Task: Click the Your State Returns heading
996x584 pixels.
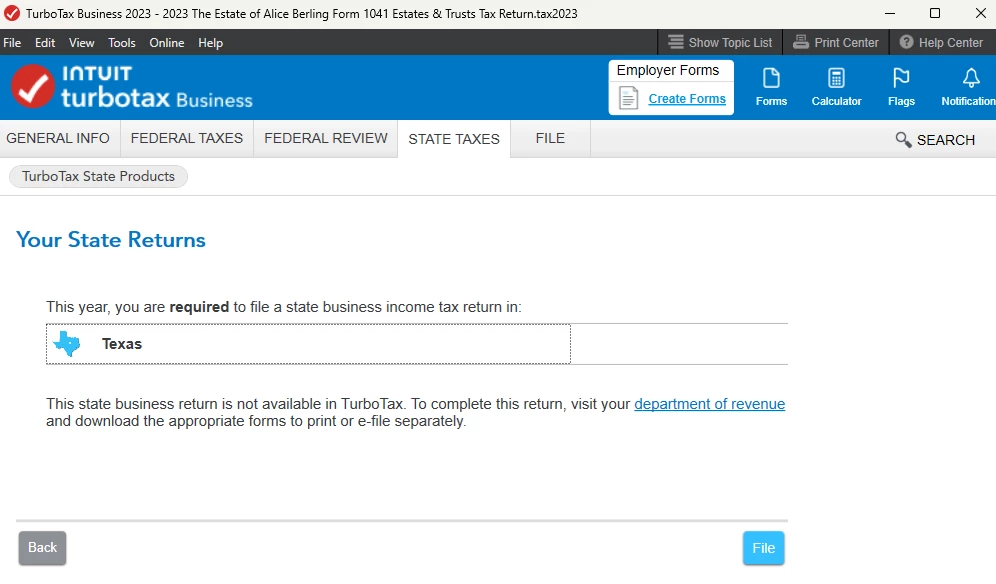Action: (x=111, y=240)
